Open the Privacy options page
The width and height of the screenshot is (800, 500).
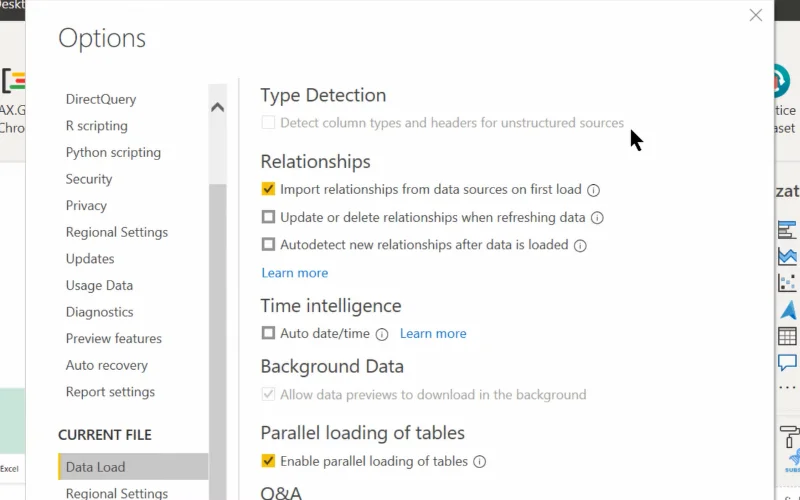(86, 206)
